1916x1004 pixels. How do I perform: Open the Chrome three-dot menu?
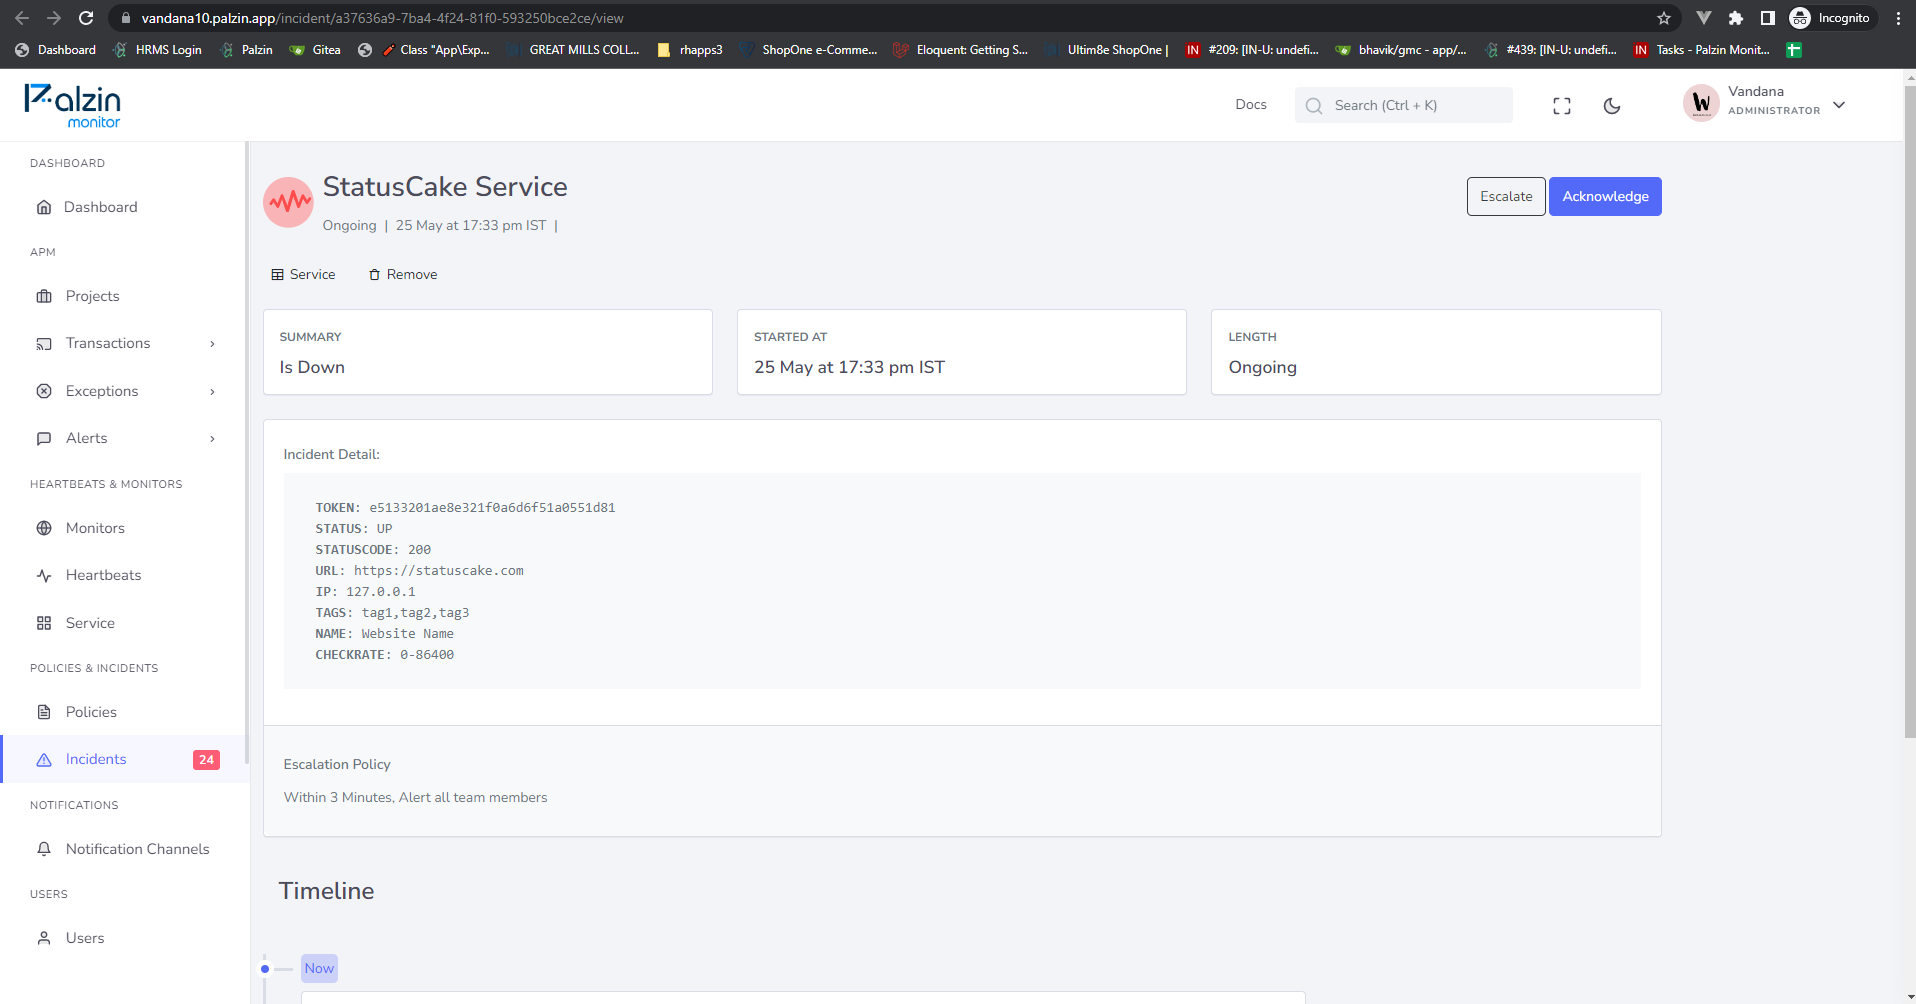tap(1898, 18)
